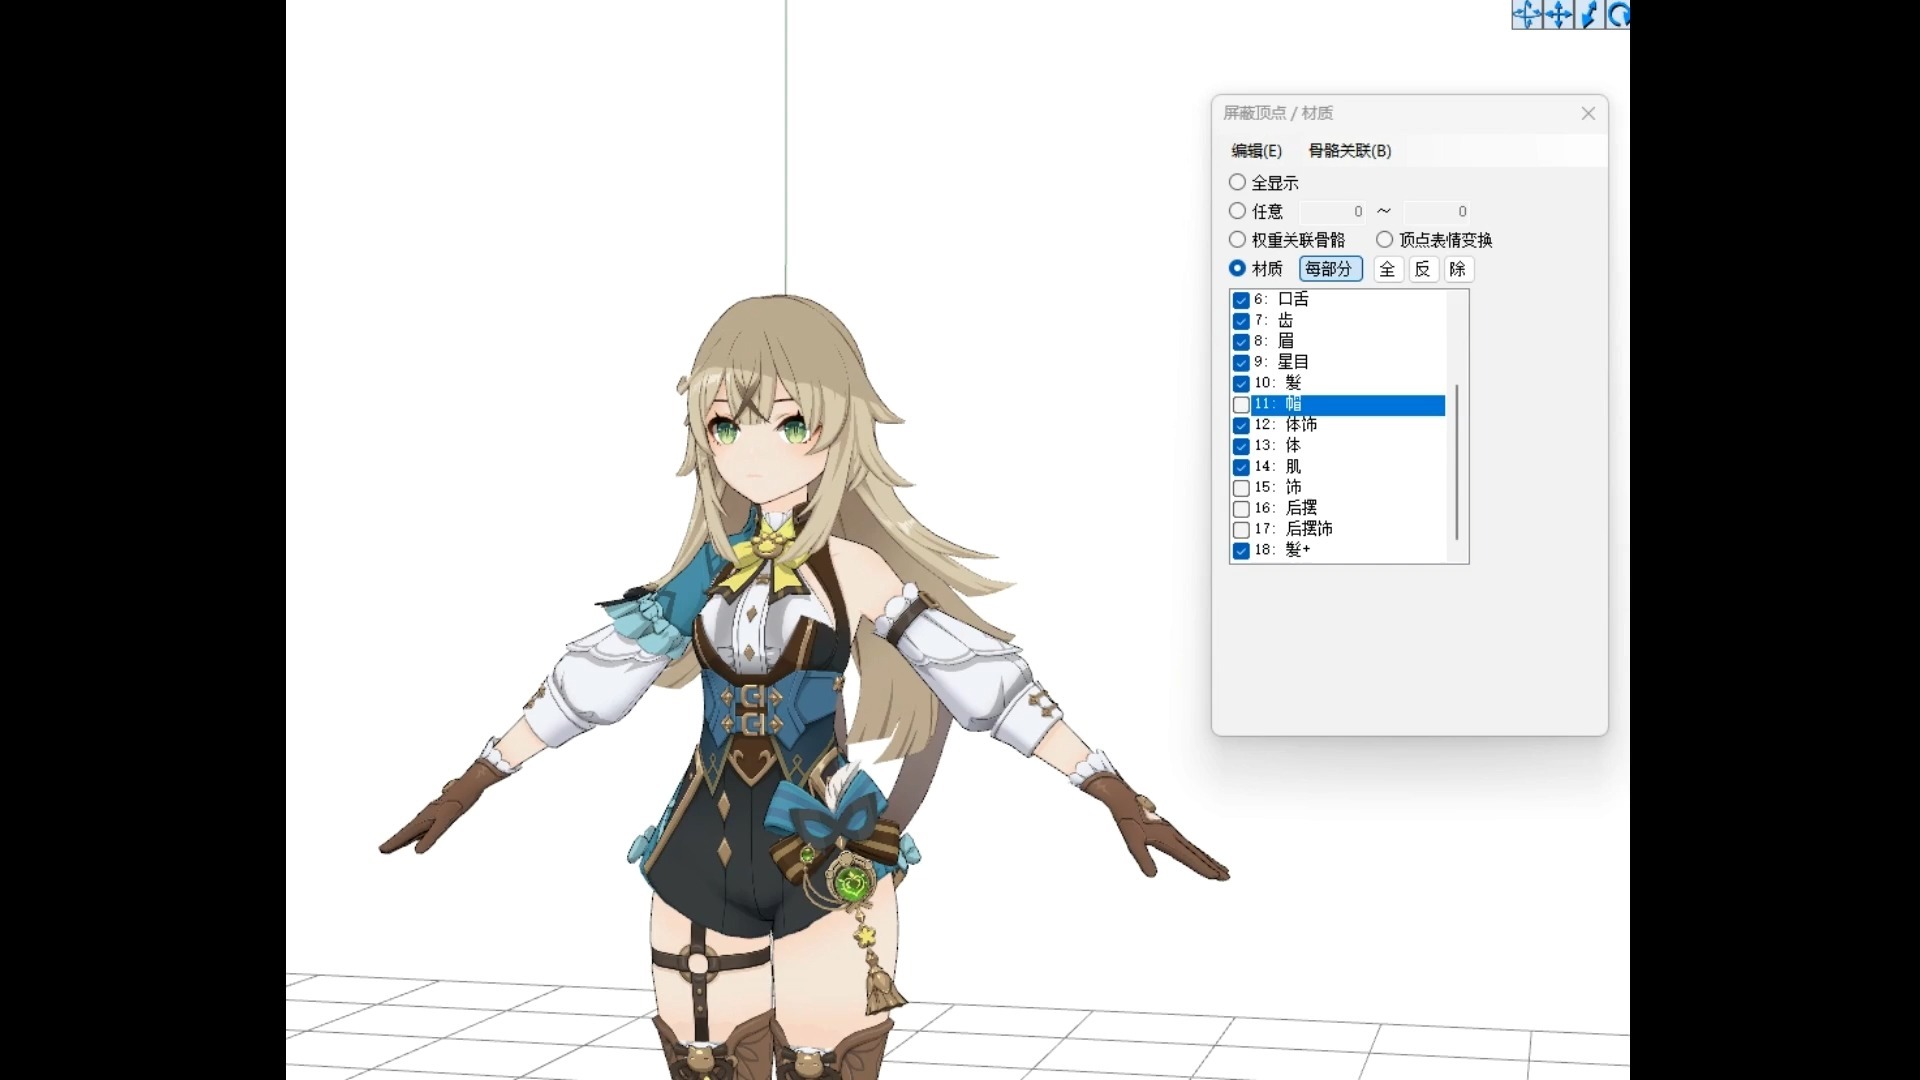
Task: Uncheck material 6: 口舌
Action: click(1241, 300)
